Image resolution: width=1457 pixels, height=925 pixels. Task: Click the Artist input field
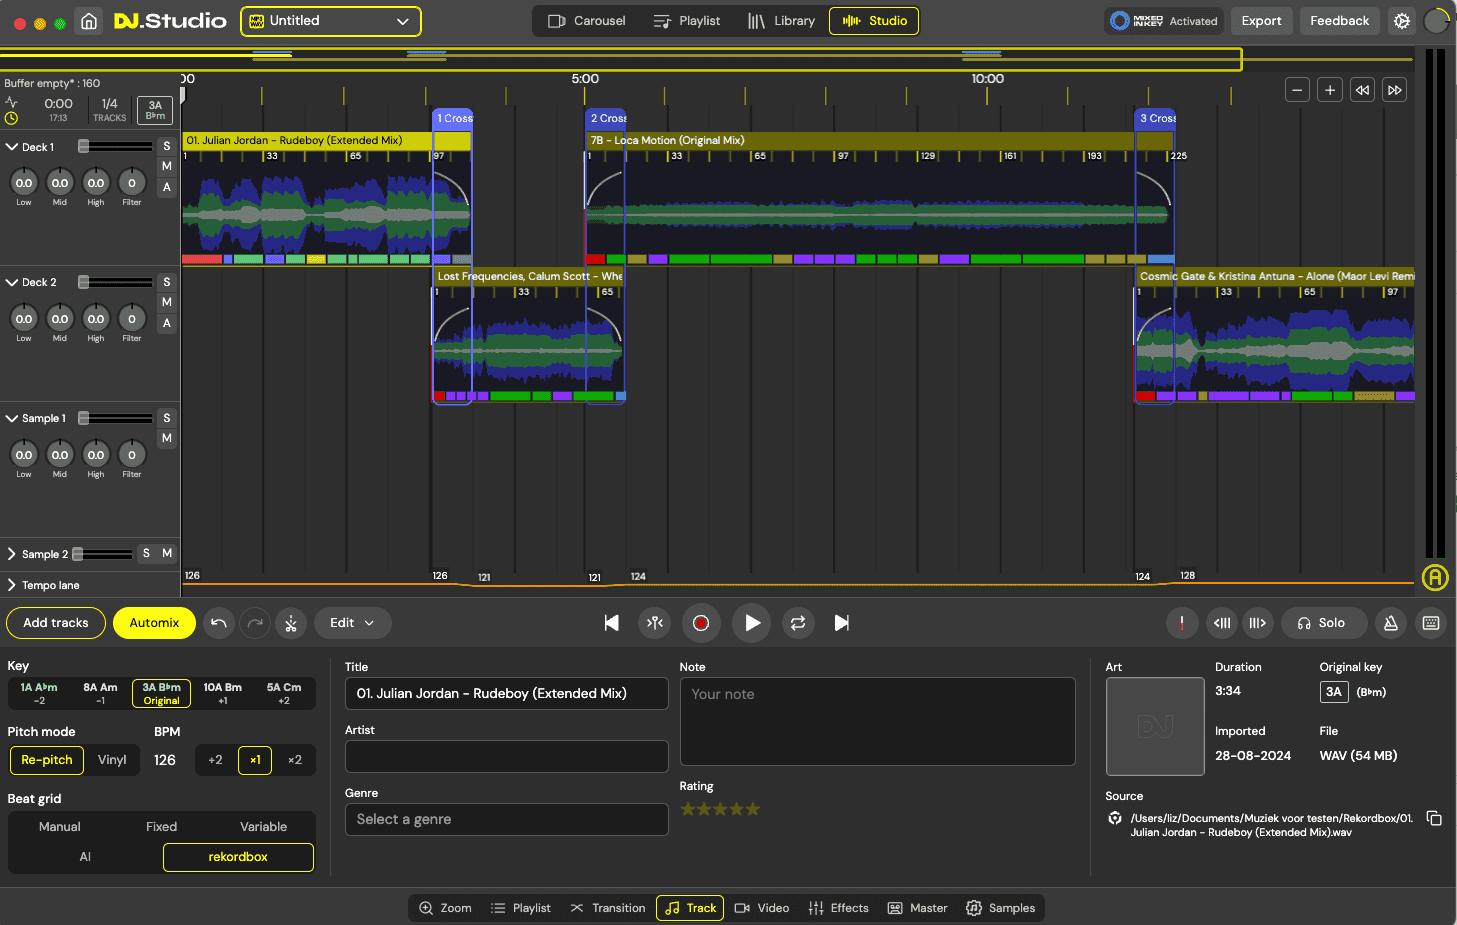coord(506,756)
